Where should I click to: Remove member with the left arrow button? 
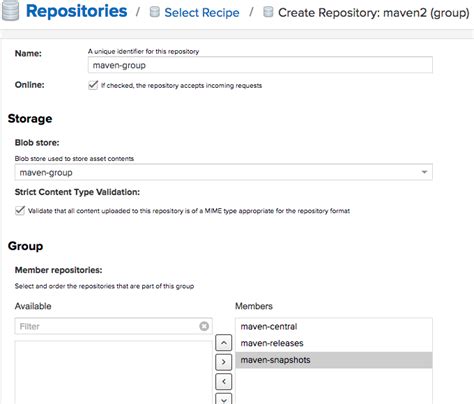[x=224, y=381]
